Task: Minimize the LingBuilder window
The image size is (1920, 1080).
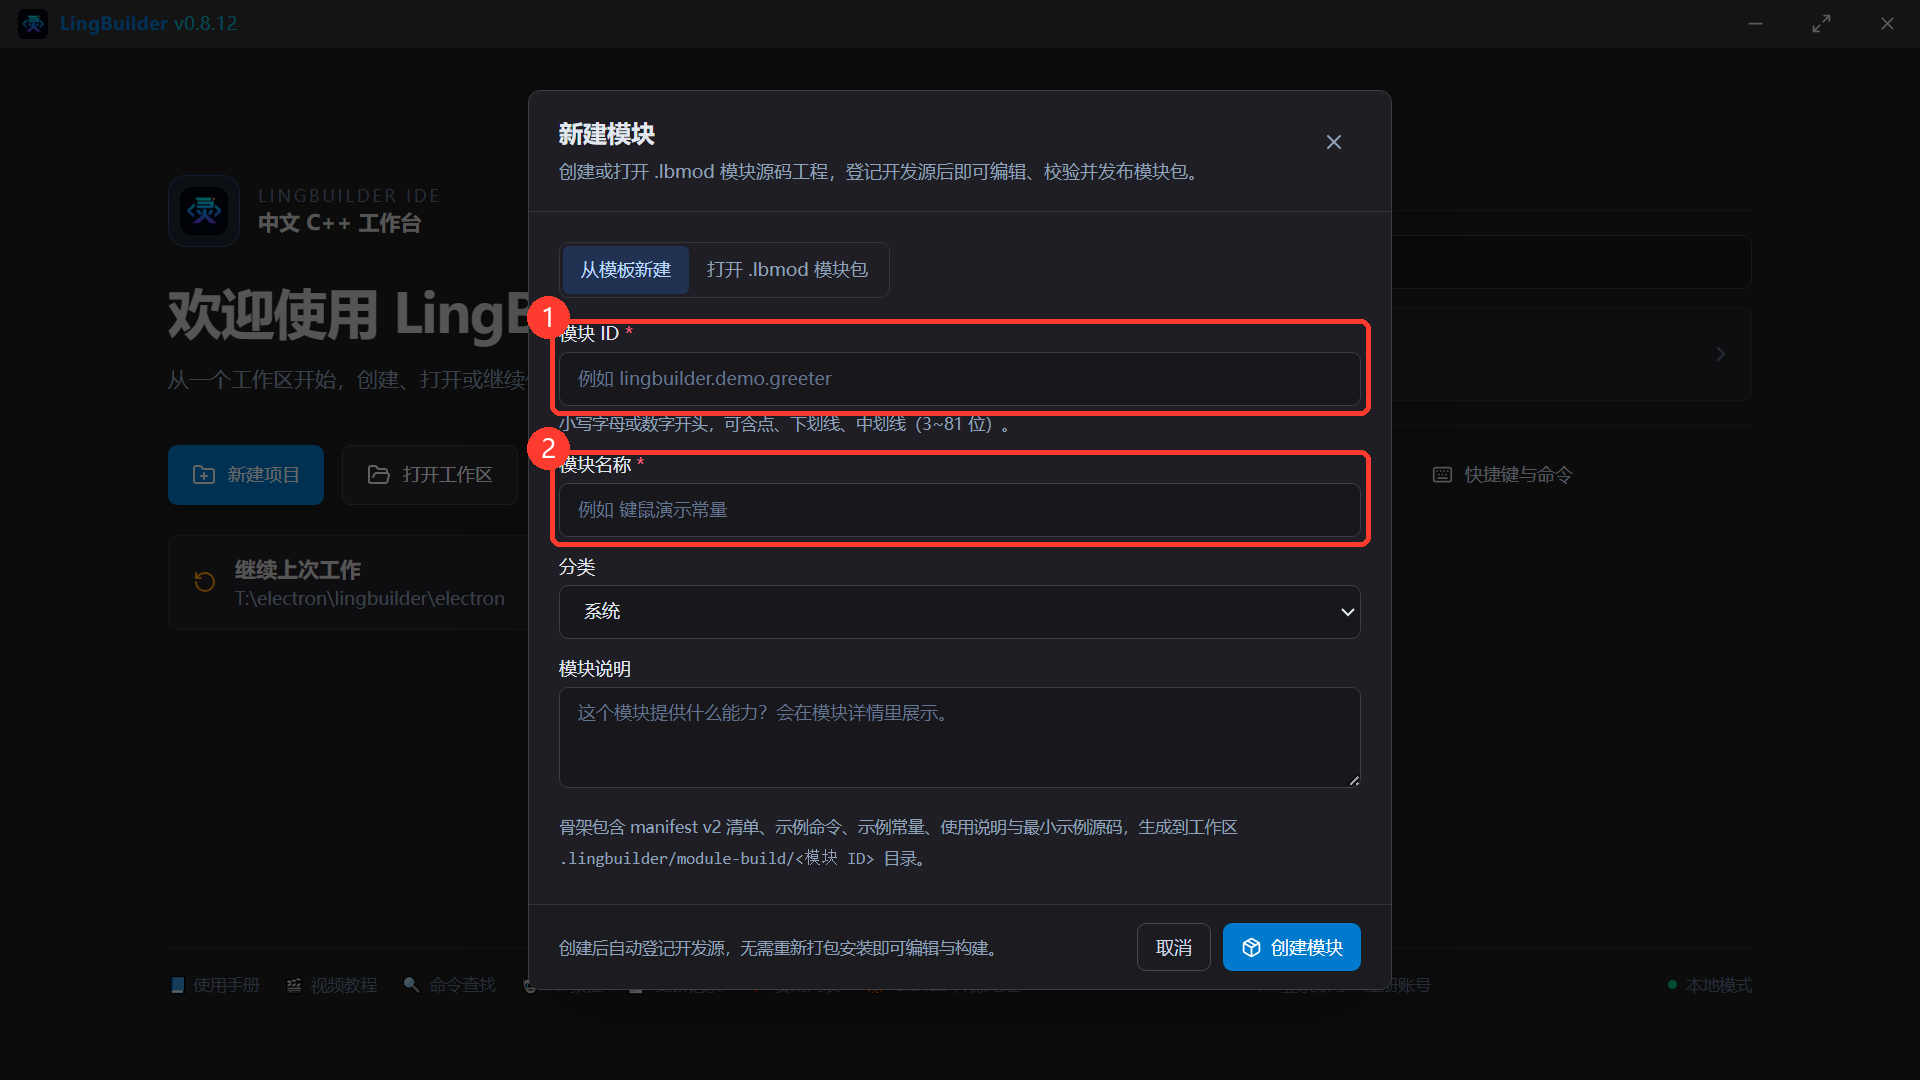Action: (1755, 23)
